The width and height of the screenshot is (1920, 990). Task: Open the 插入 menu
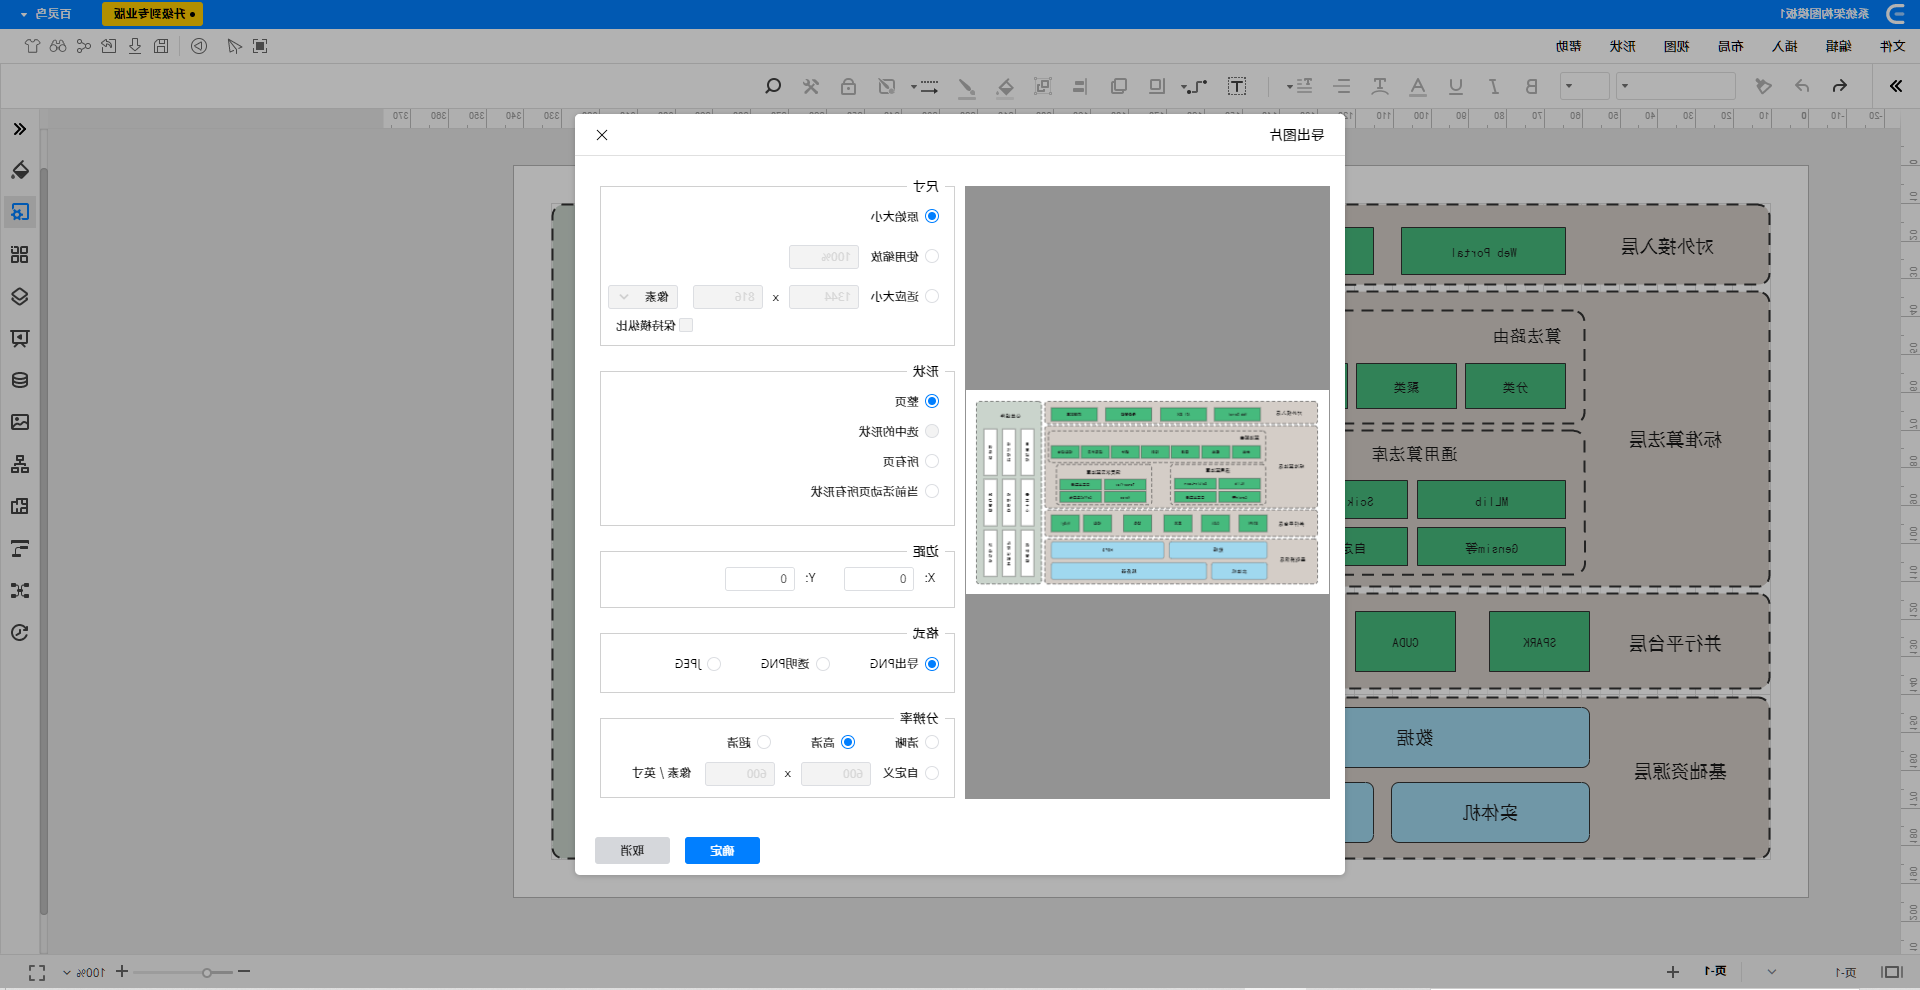(1784, 46)
